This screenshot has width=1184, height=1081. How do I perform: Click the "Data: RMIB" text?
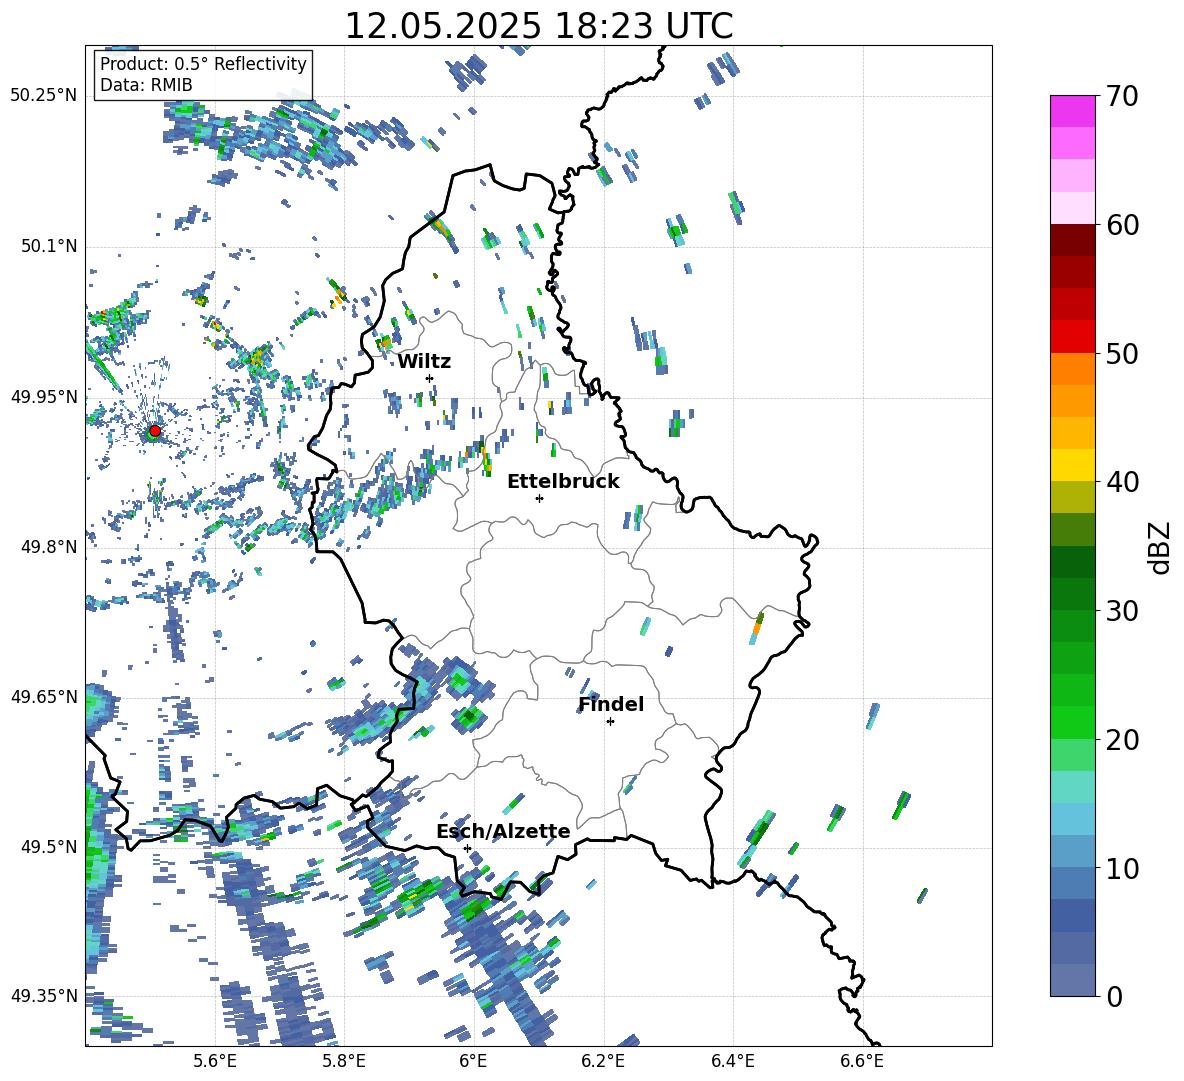tap(146, 85)
